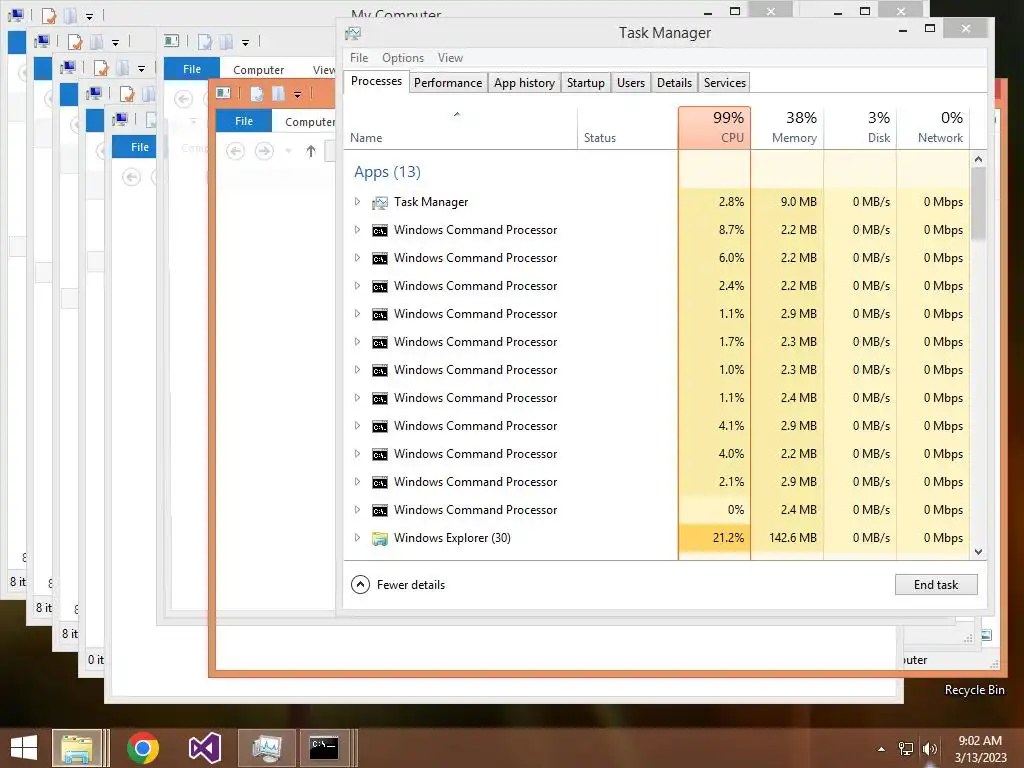Show hidden tray icons arrow

[882, 749]
